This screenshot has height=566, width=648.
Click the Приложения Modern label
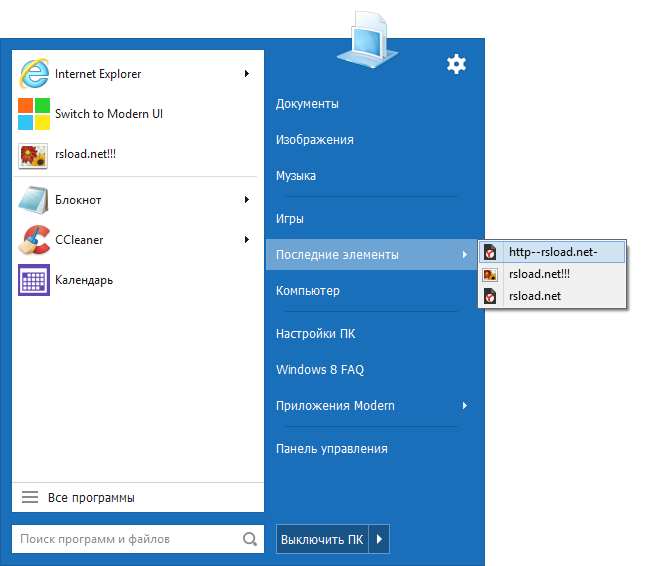coord(335,406)
